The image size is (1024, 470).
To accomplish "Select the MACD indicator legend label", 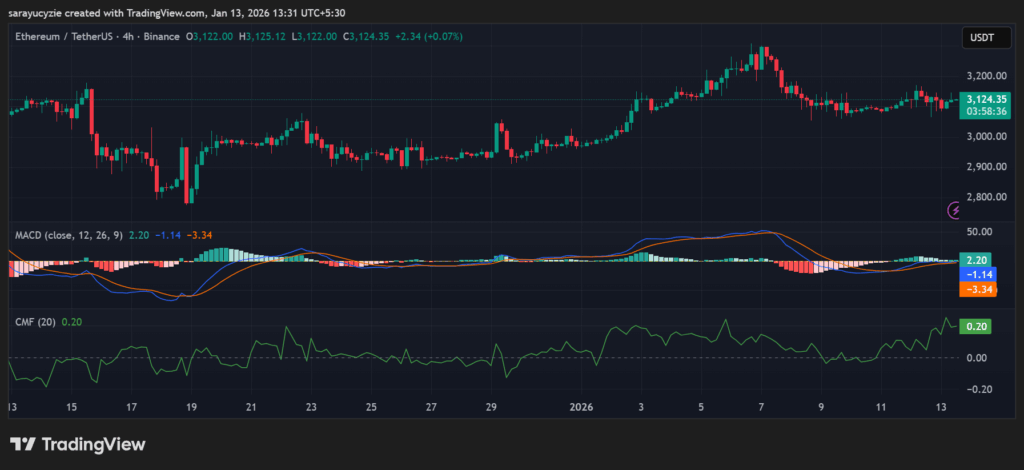I will click(x=64, y=235).
